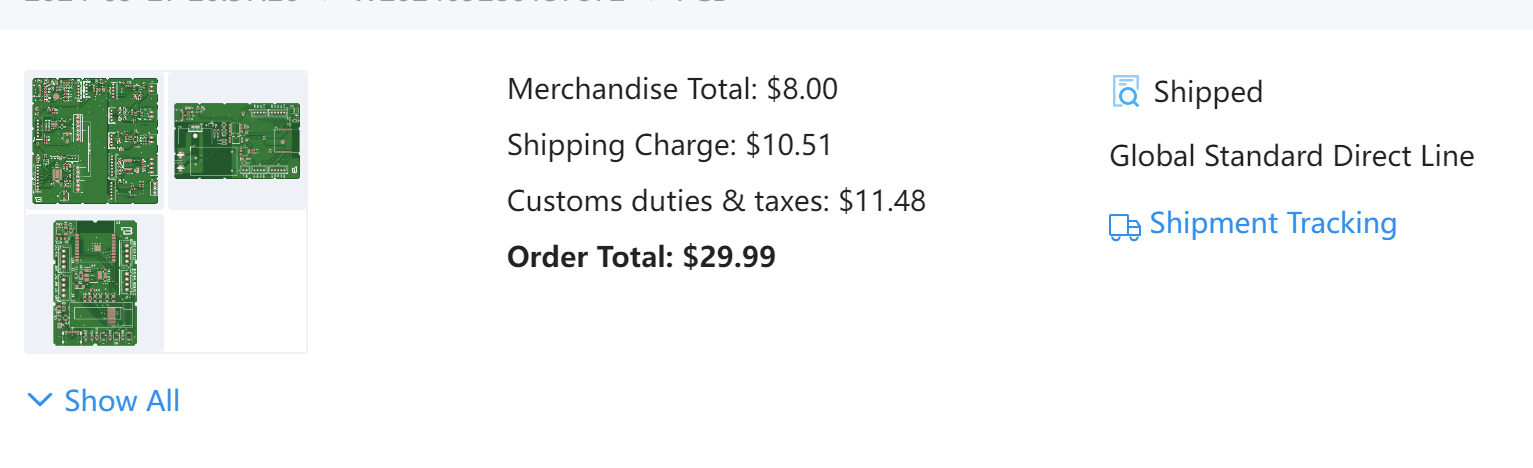
Task: Click the $8.00 merchandise amount
Action: (802, 89)
